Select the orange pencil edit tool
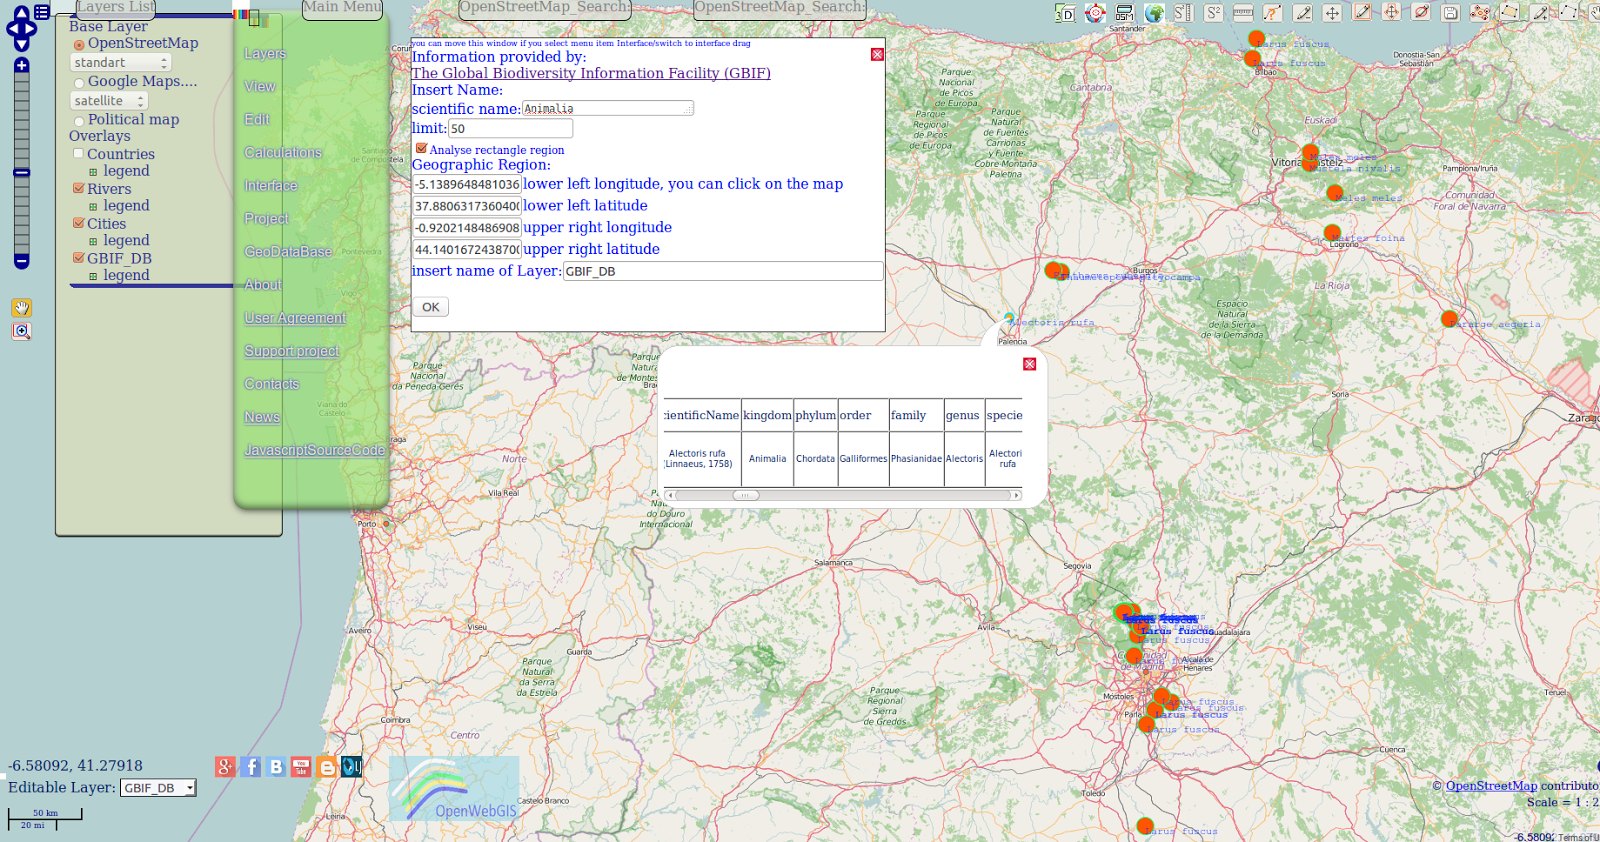Viewport: 1600px width, 842px height. (1362, 13)
